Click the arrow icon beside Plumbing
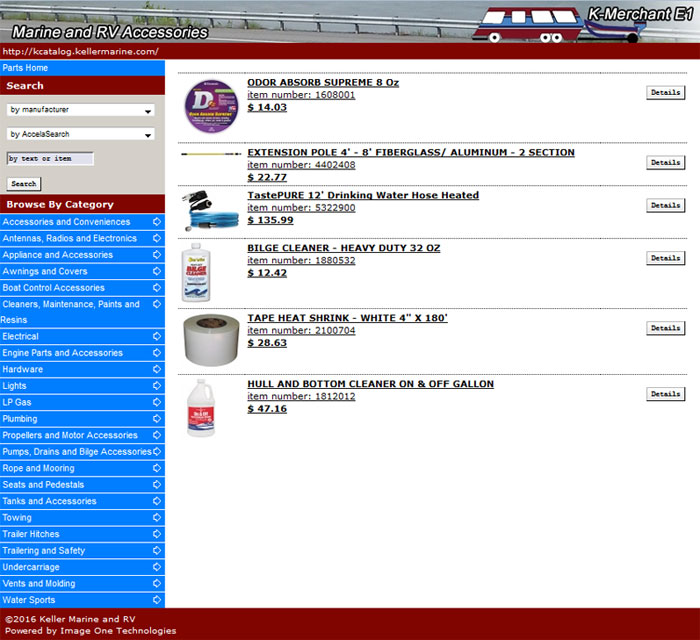The width and height of the screenshot is (700, 640). 157,419
